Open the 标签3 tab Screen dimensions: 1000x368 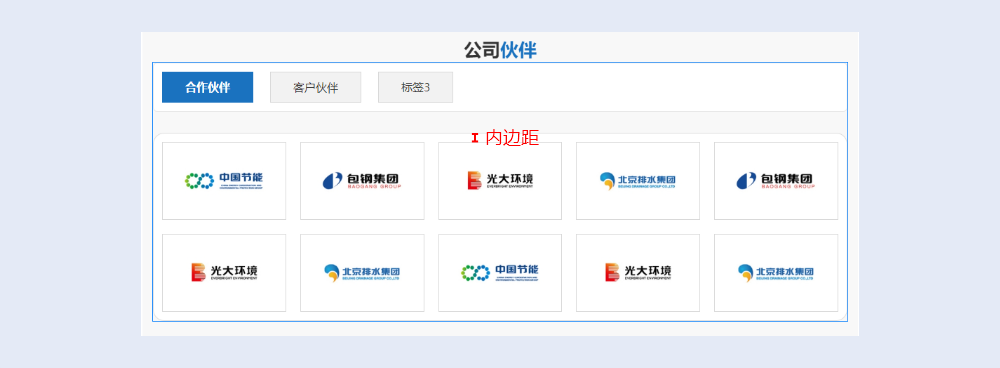(415, 87)
